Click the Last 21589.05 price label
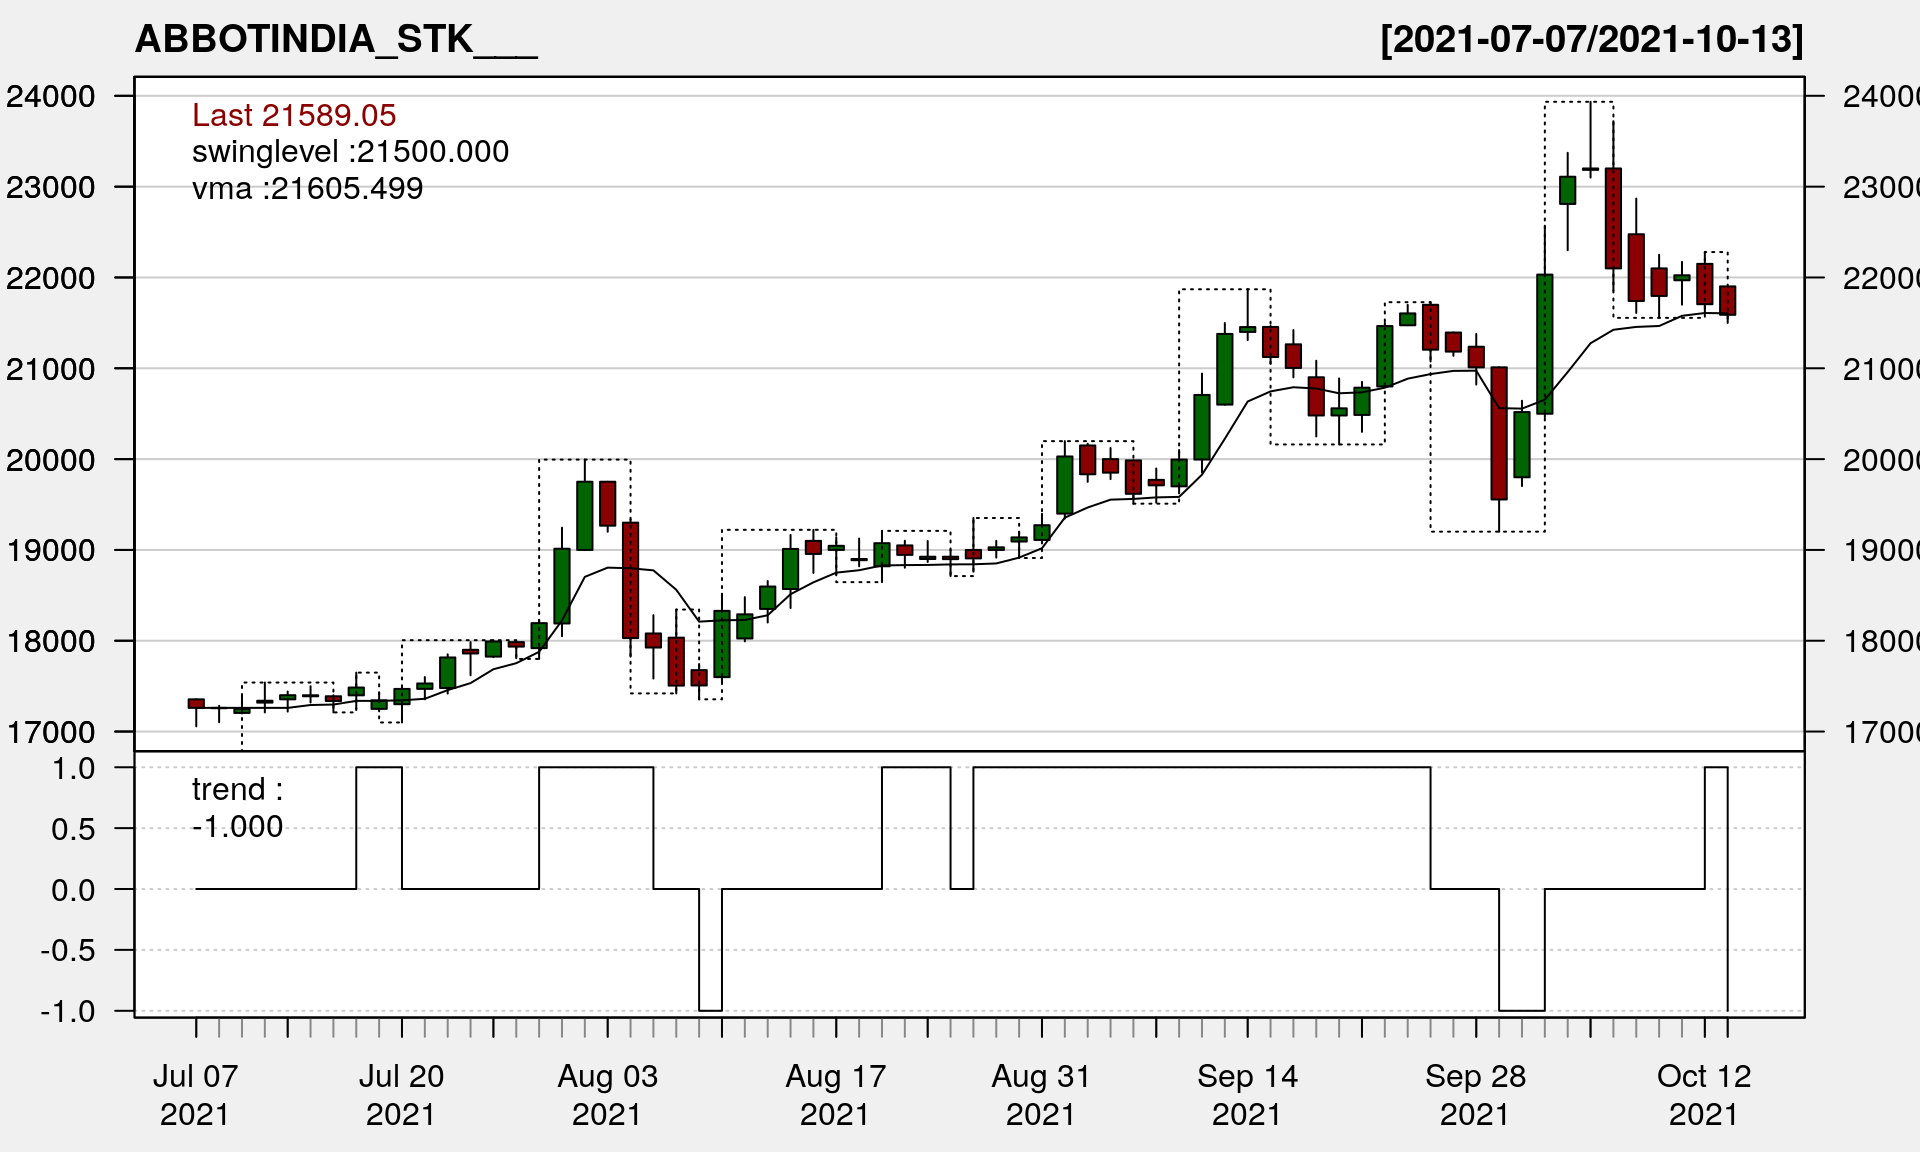Viewport: 1920px width, 1152px height. [x=294, y=115]
